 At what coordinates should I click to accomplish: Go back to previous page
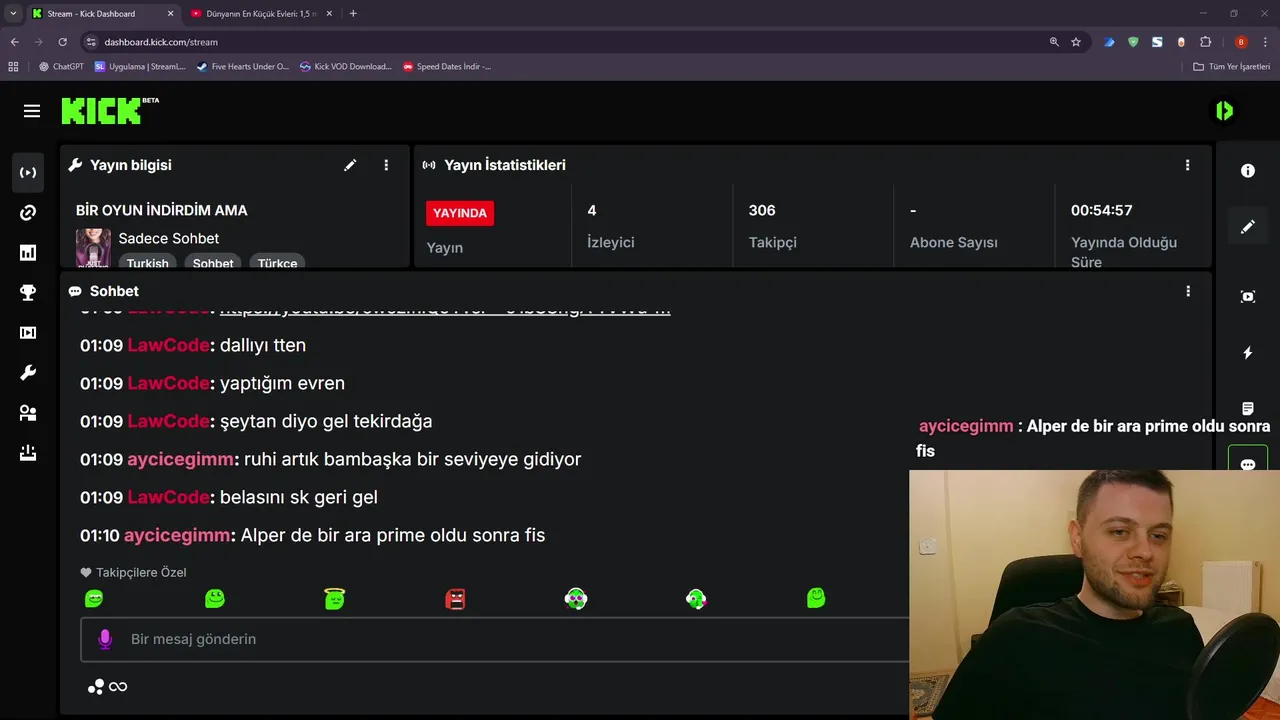click(x=14, y=42)
